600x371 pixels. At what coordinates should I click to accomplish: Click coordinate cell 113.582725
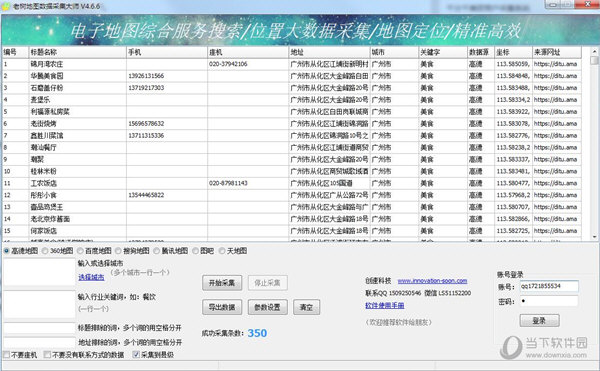513,231
